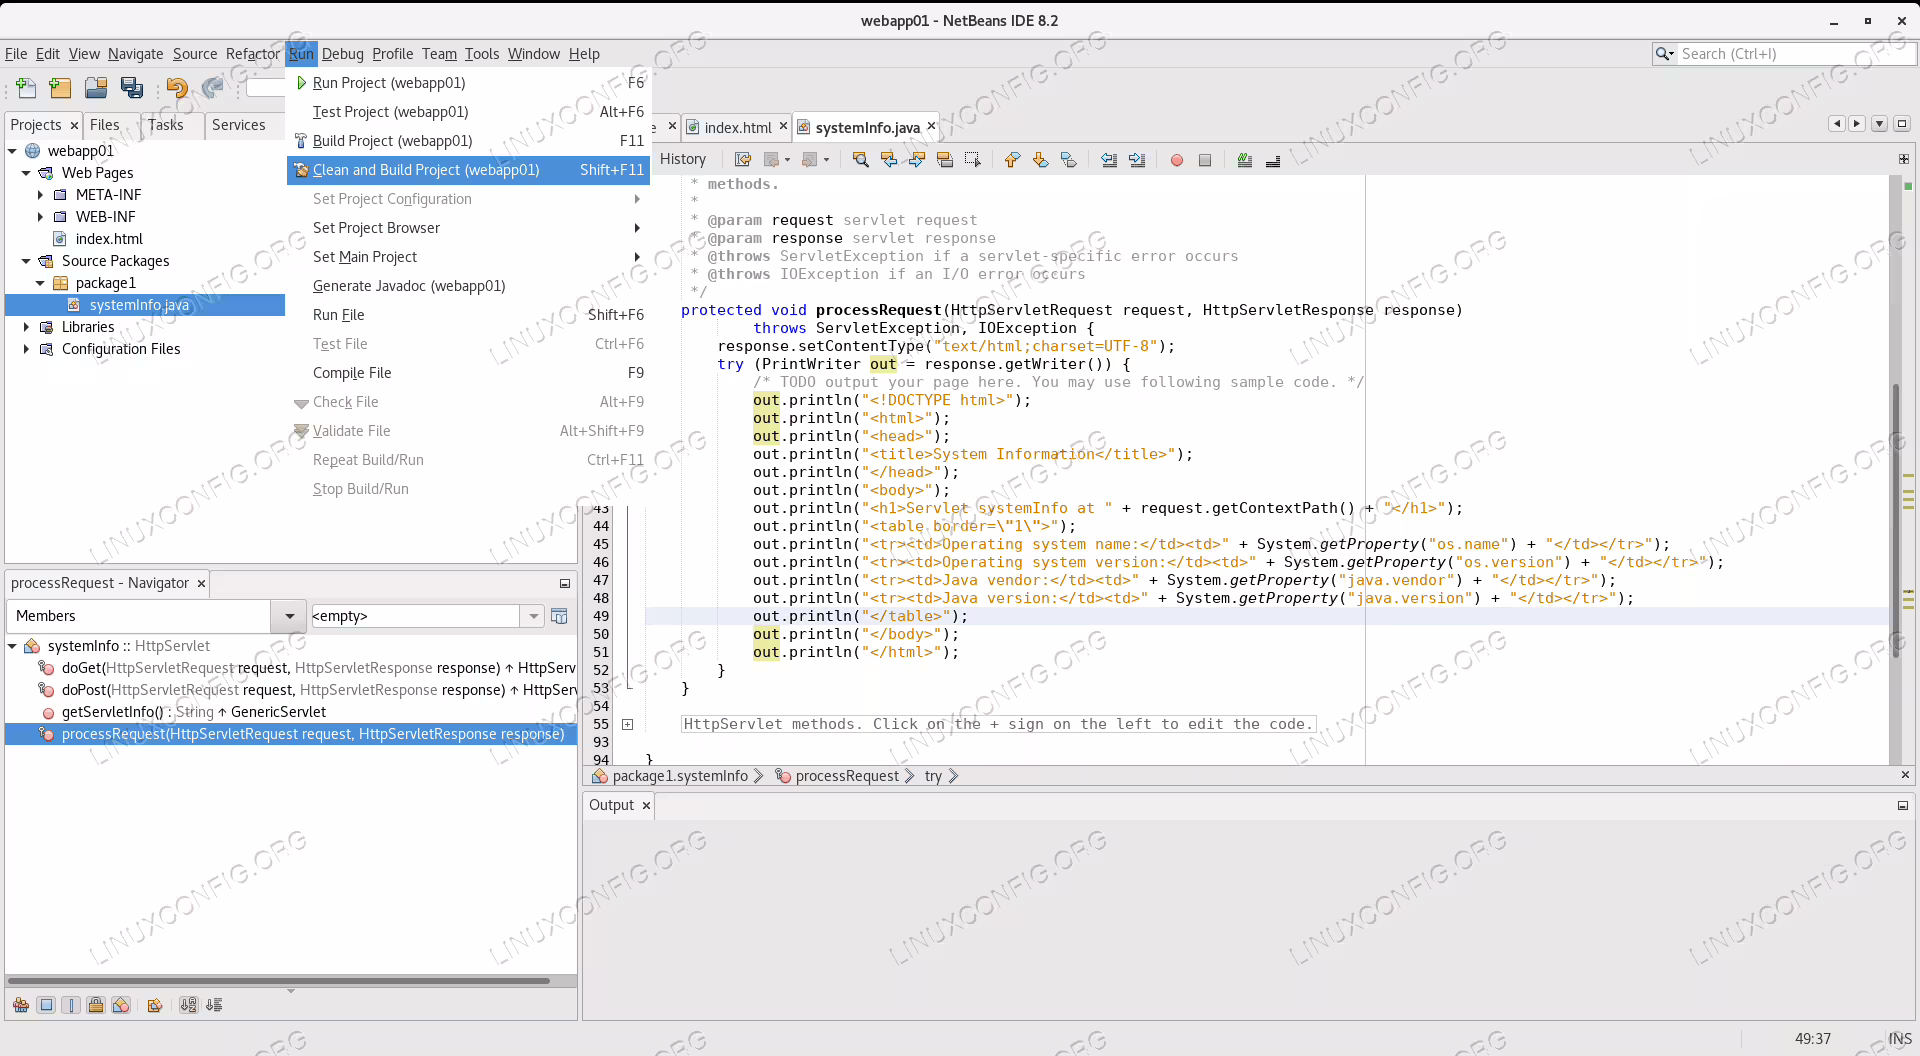
Task: Click the Uncomment lines icon
Action: point(1273,160)
